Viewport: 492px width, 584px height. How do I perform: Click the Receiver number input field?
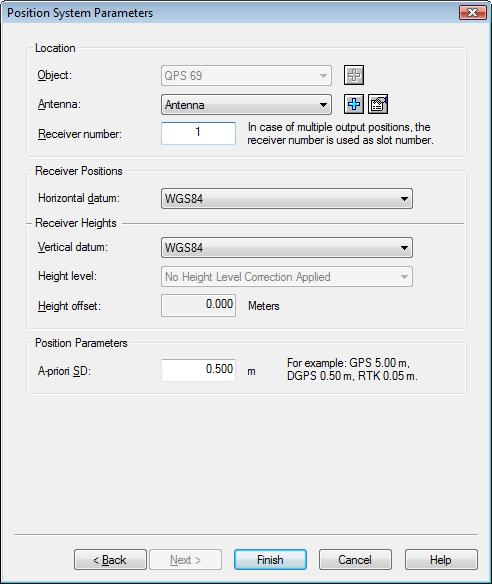199,133
